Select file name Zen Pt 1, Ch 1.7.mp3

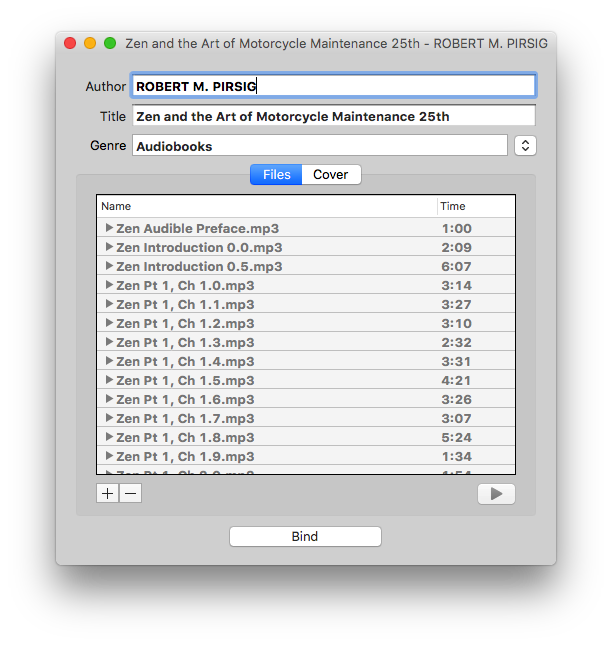click(185, 418)
